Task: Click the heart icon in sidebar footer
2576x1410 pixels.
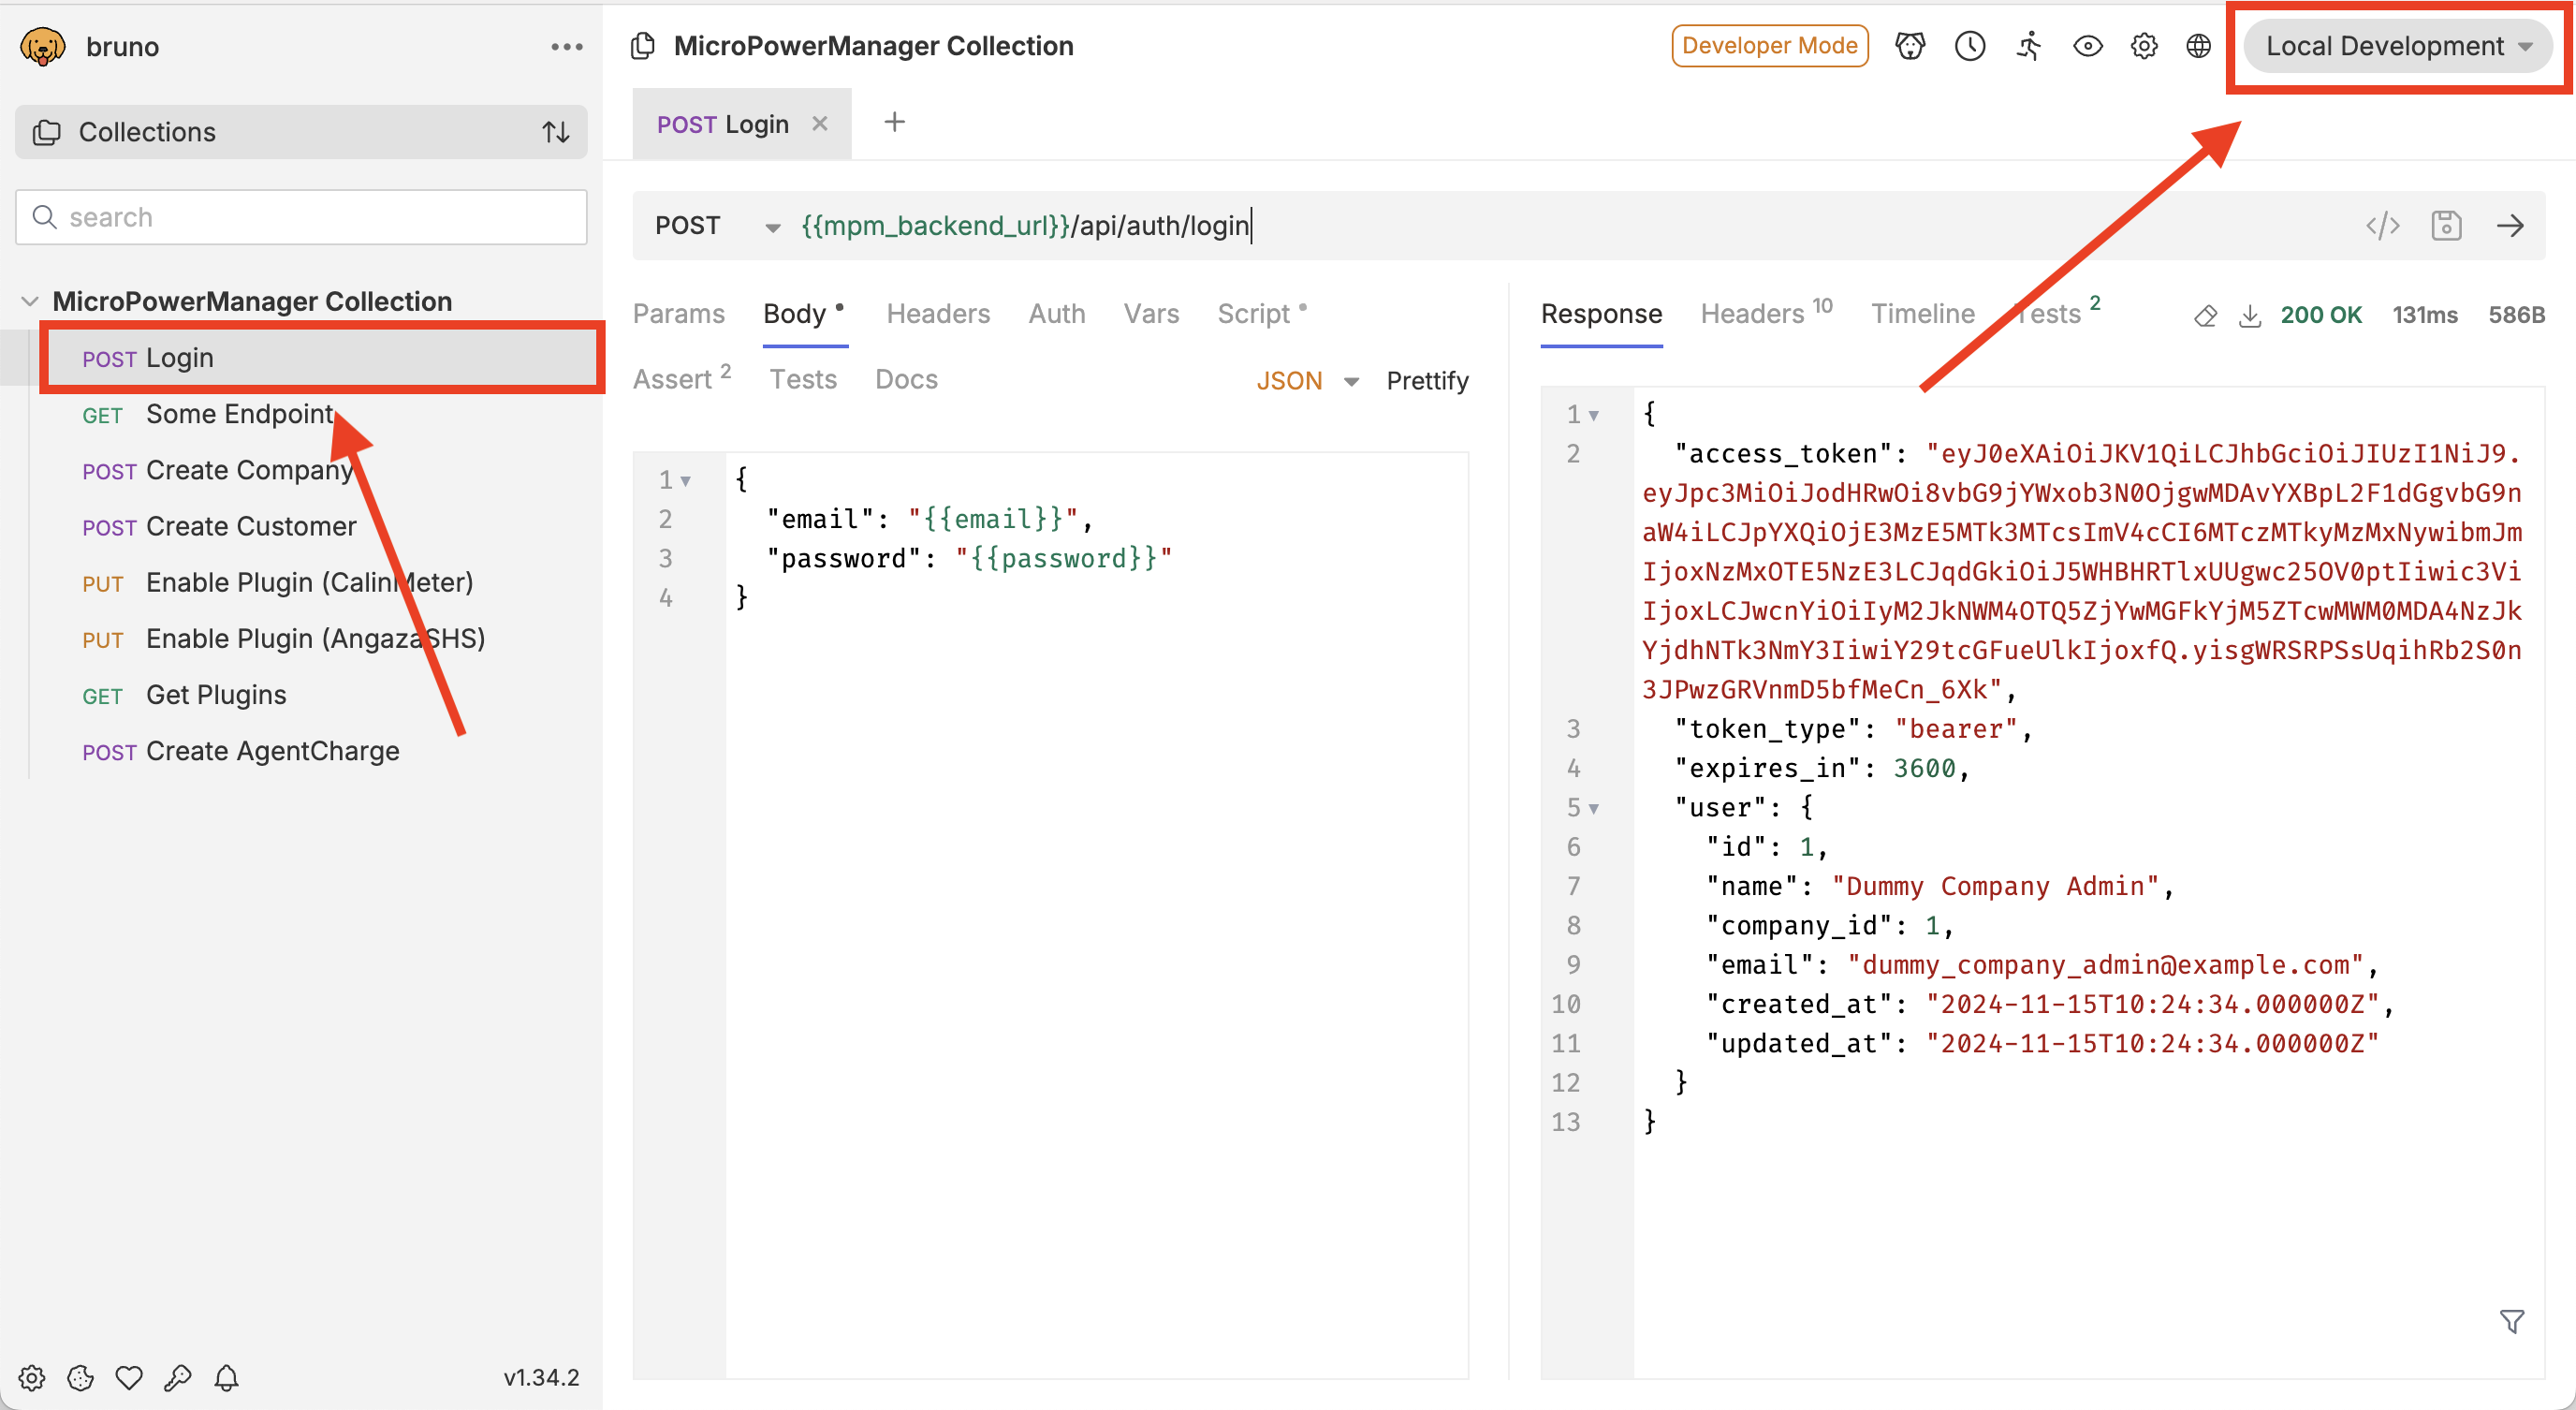Action: (129, 1377)
